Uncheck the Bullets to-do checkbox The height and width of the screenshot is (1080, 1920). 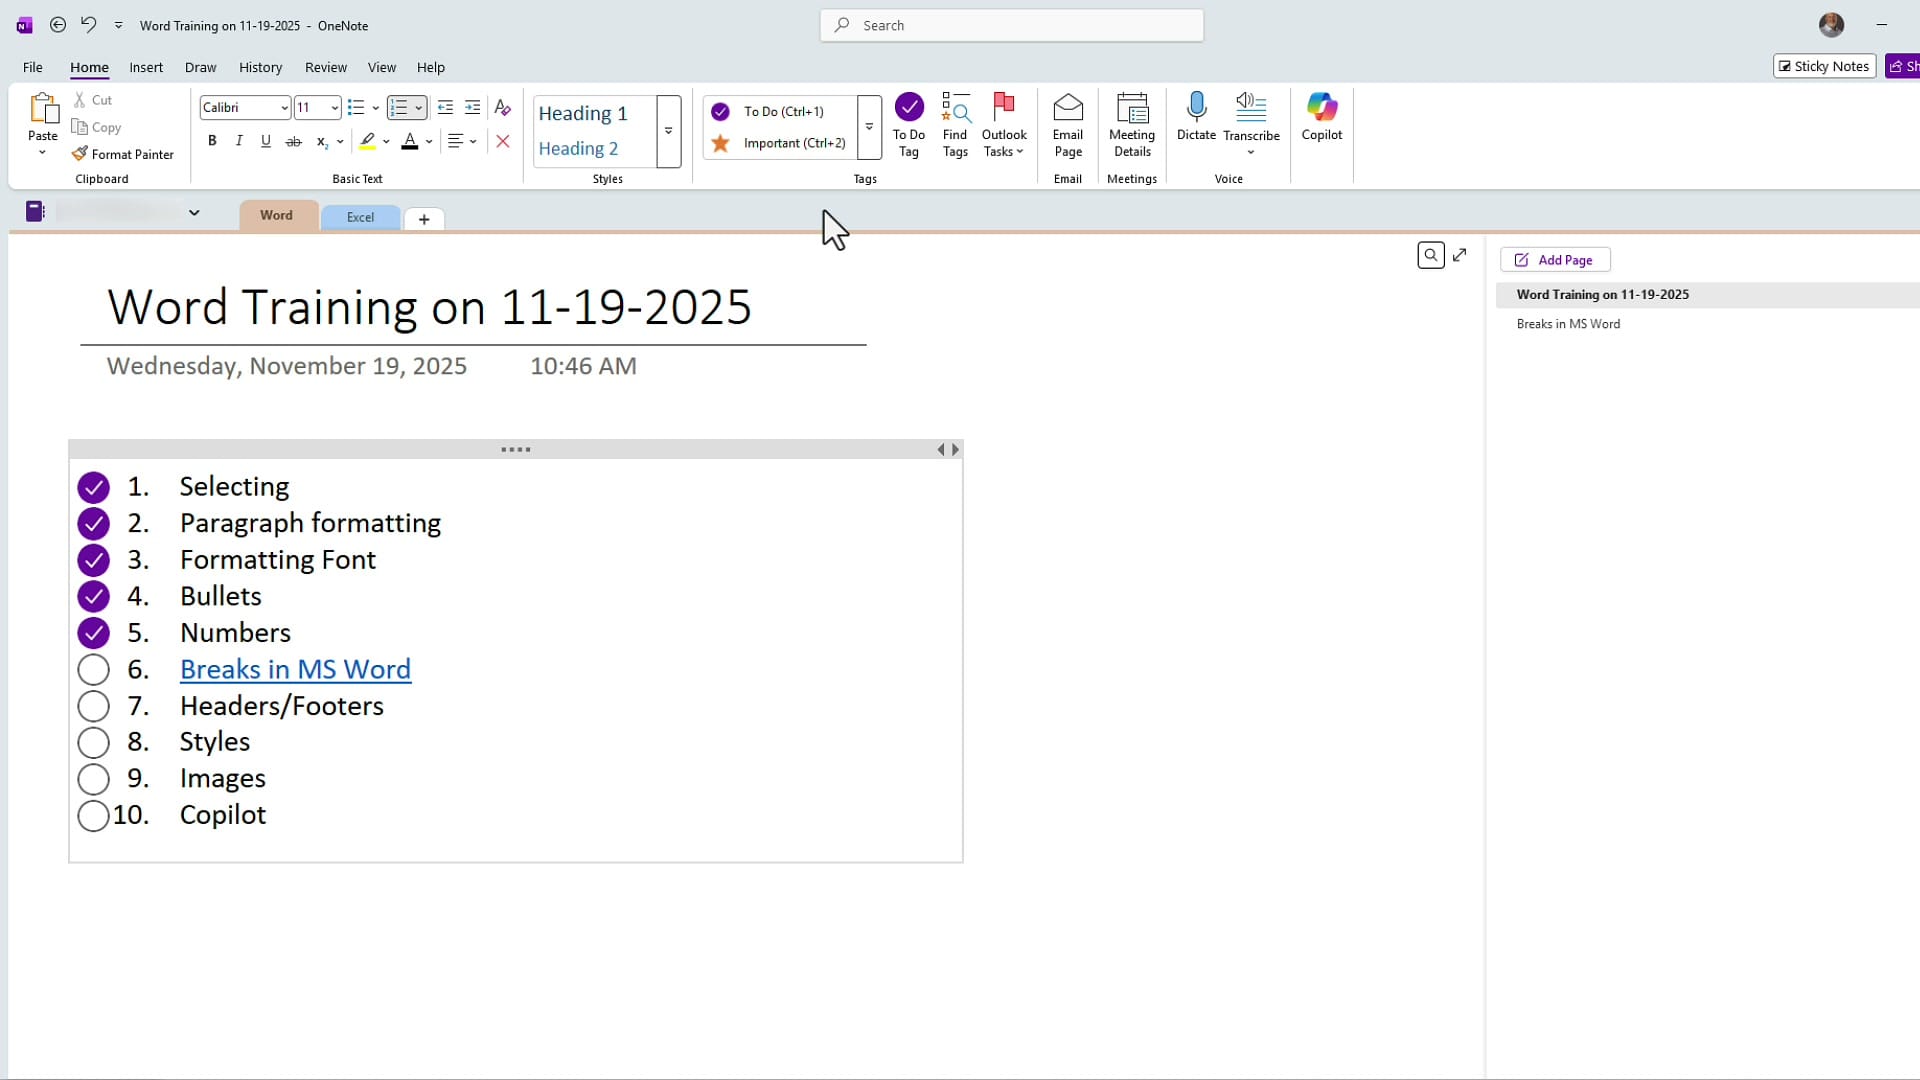[x=93, y=596]
